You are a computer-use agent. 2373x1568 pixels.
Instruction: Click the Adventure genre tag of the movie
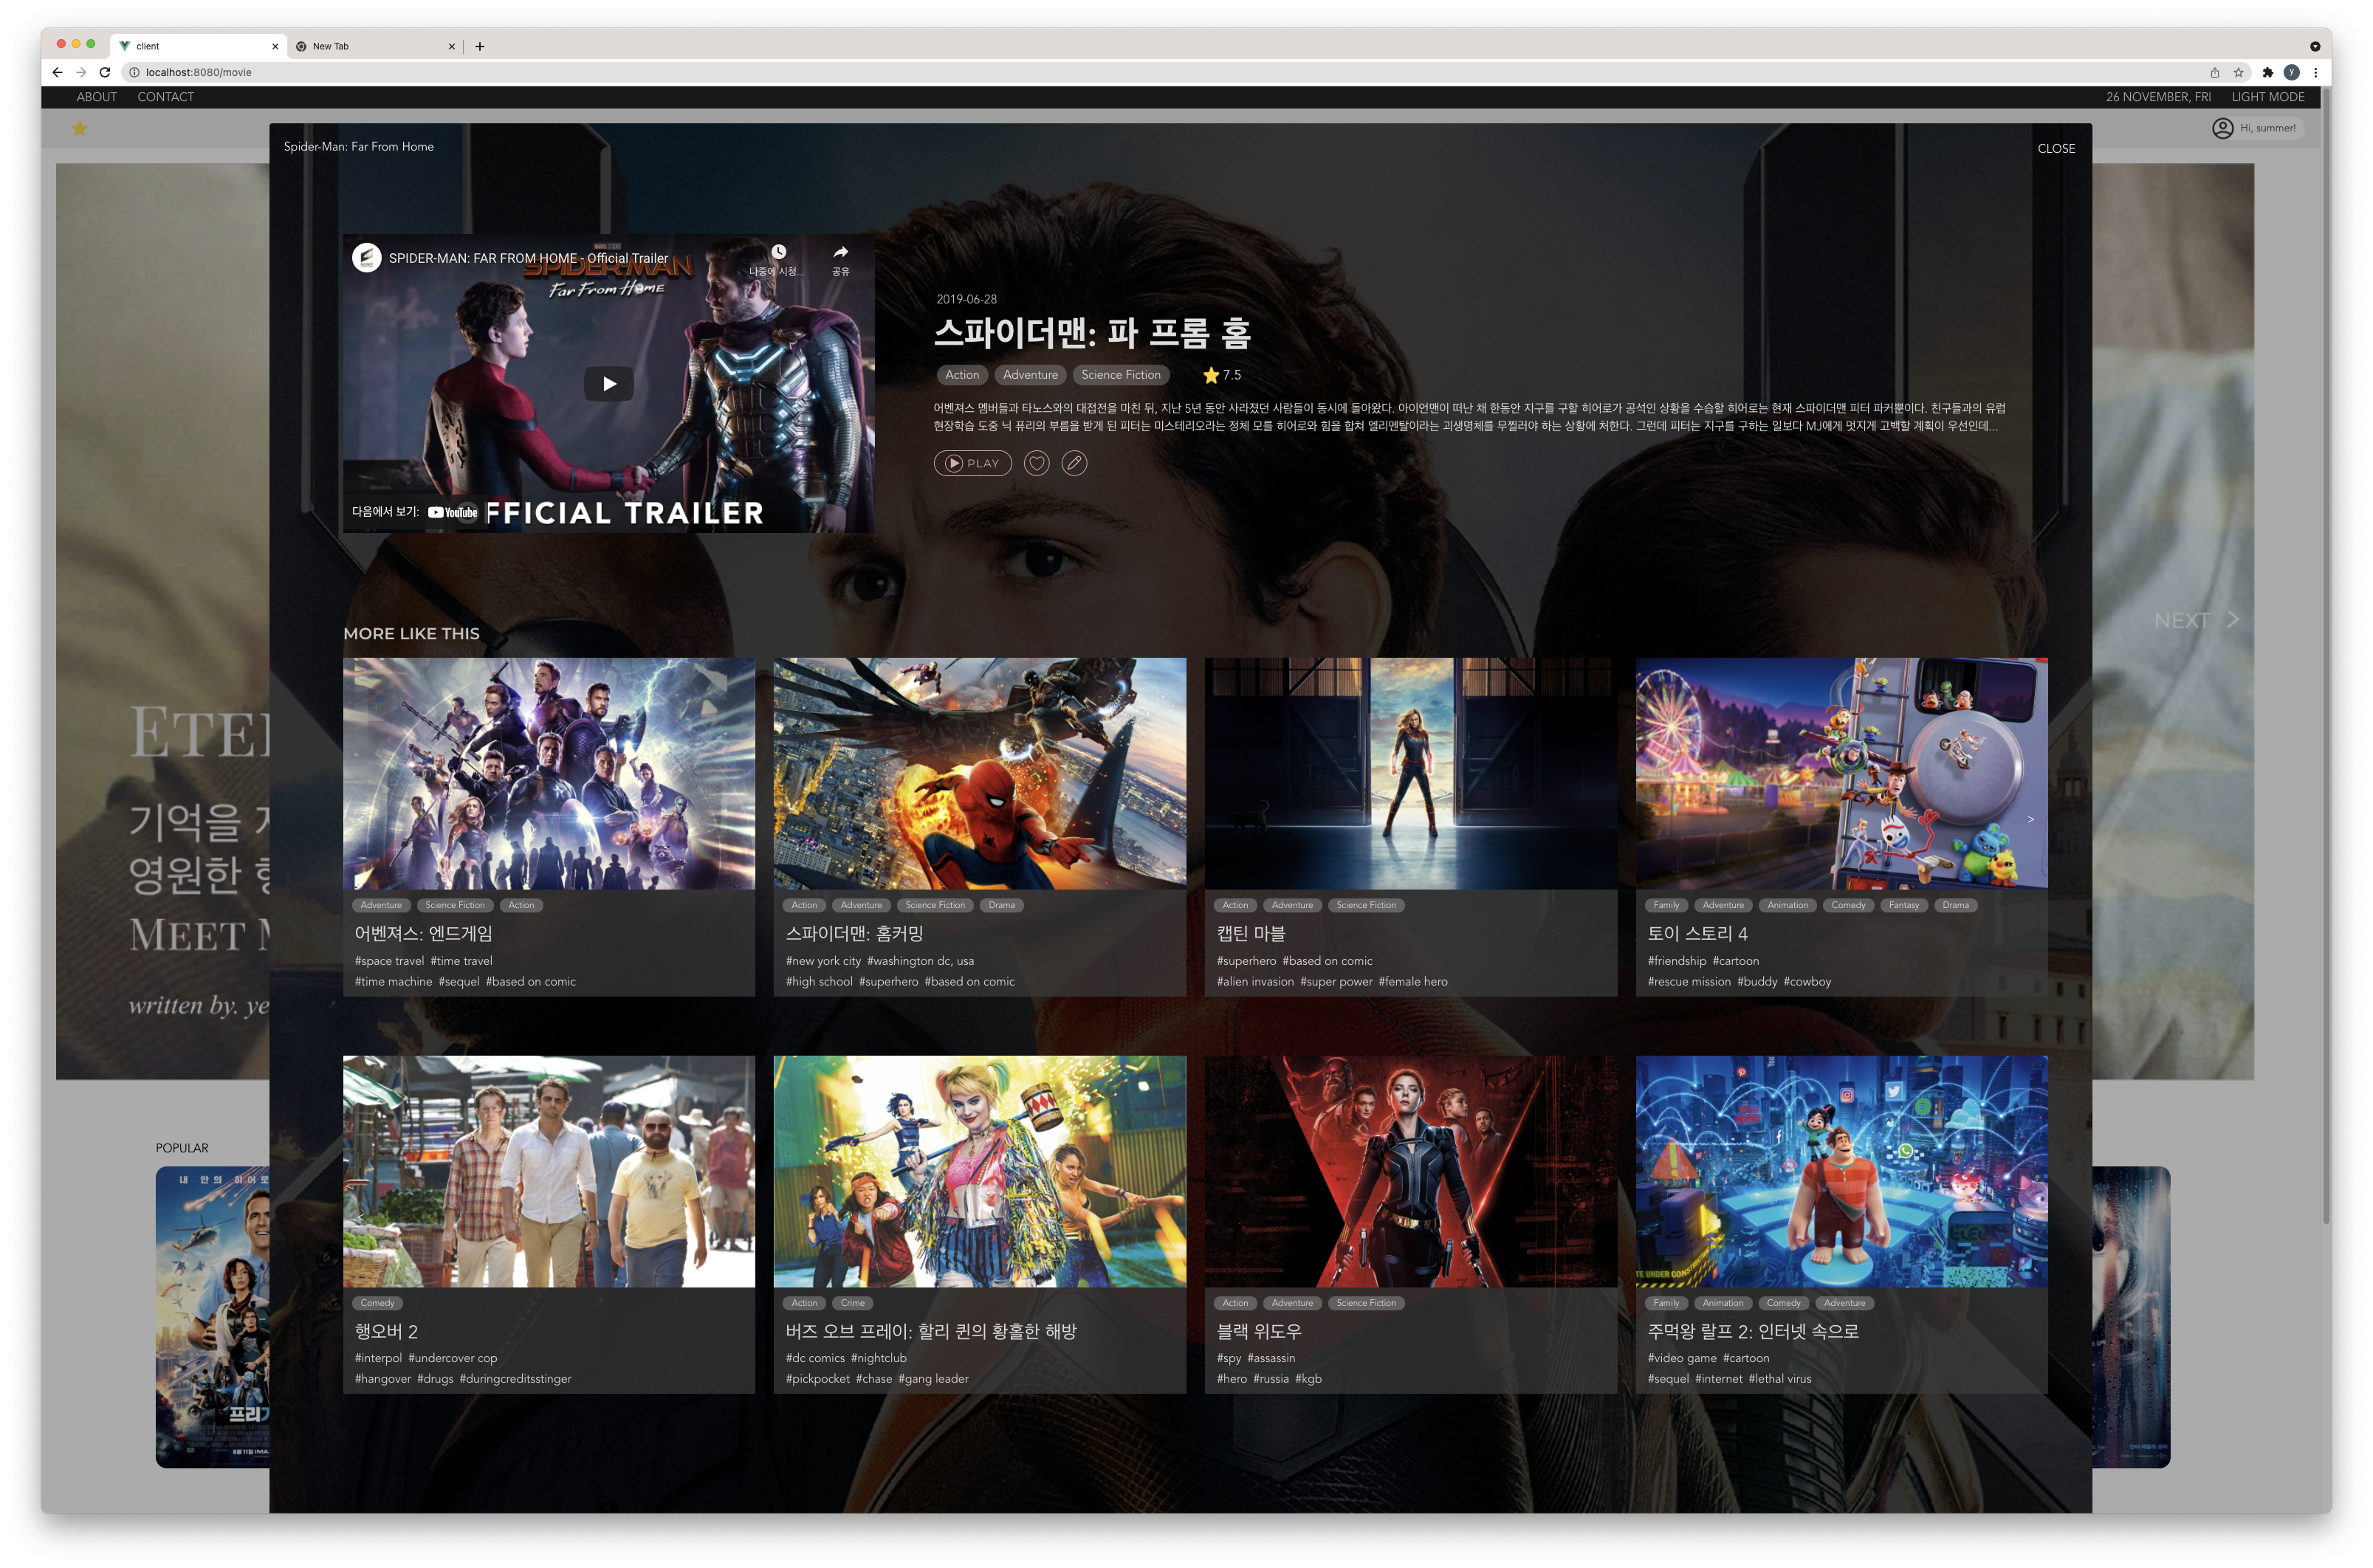pos(1030,375)
